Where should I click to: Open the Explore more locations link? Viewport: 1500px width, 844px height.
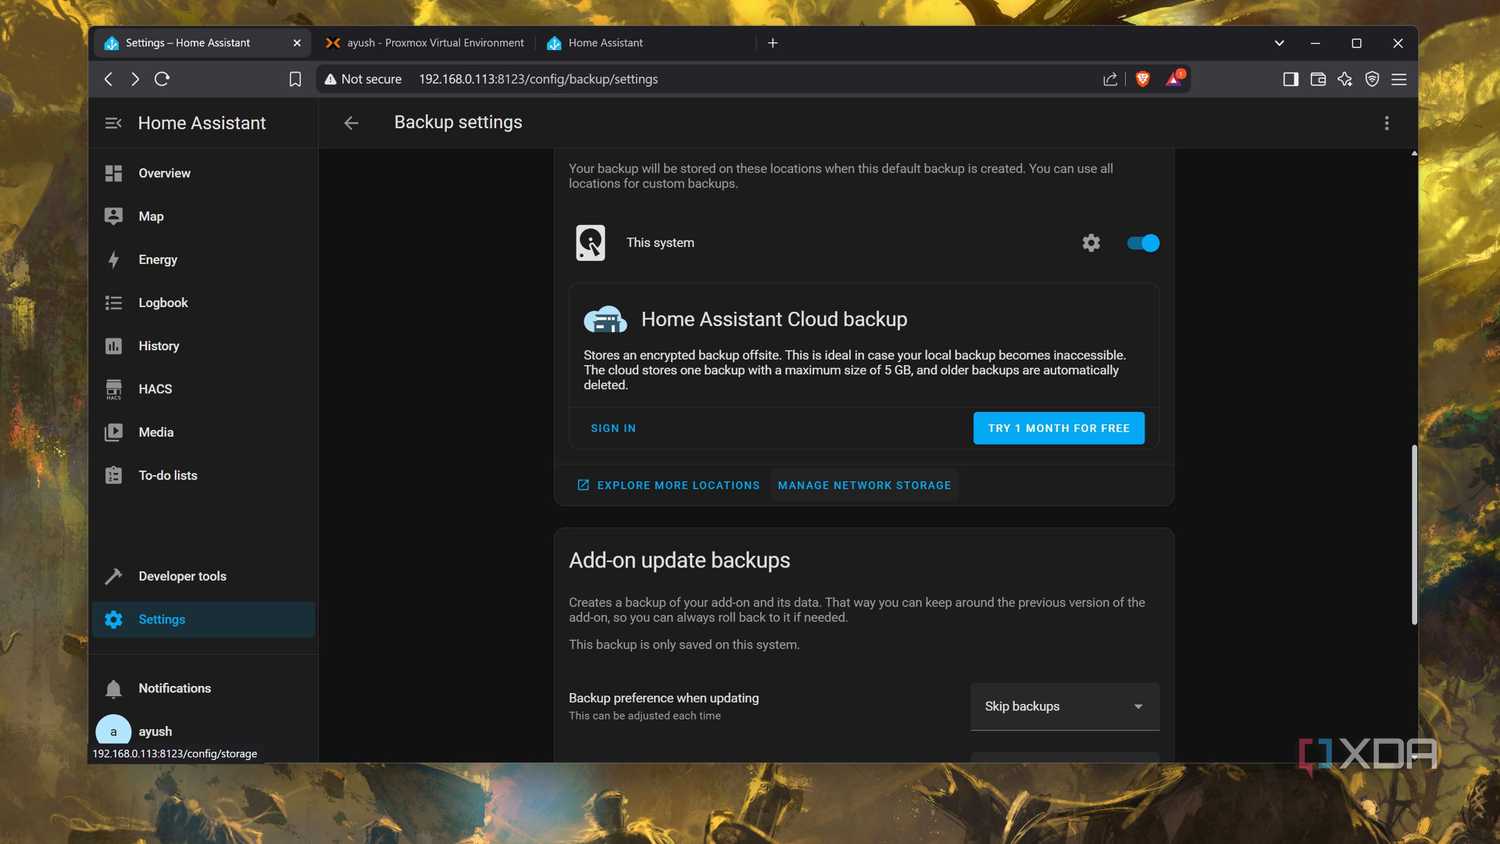click(668, 485)
